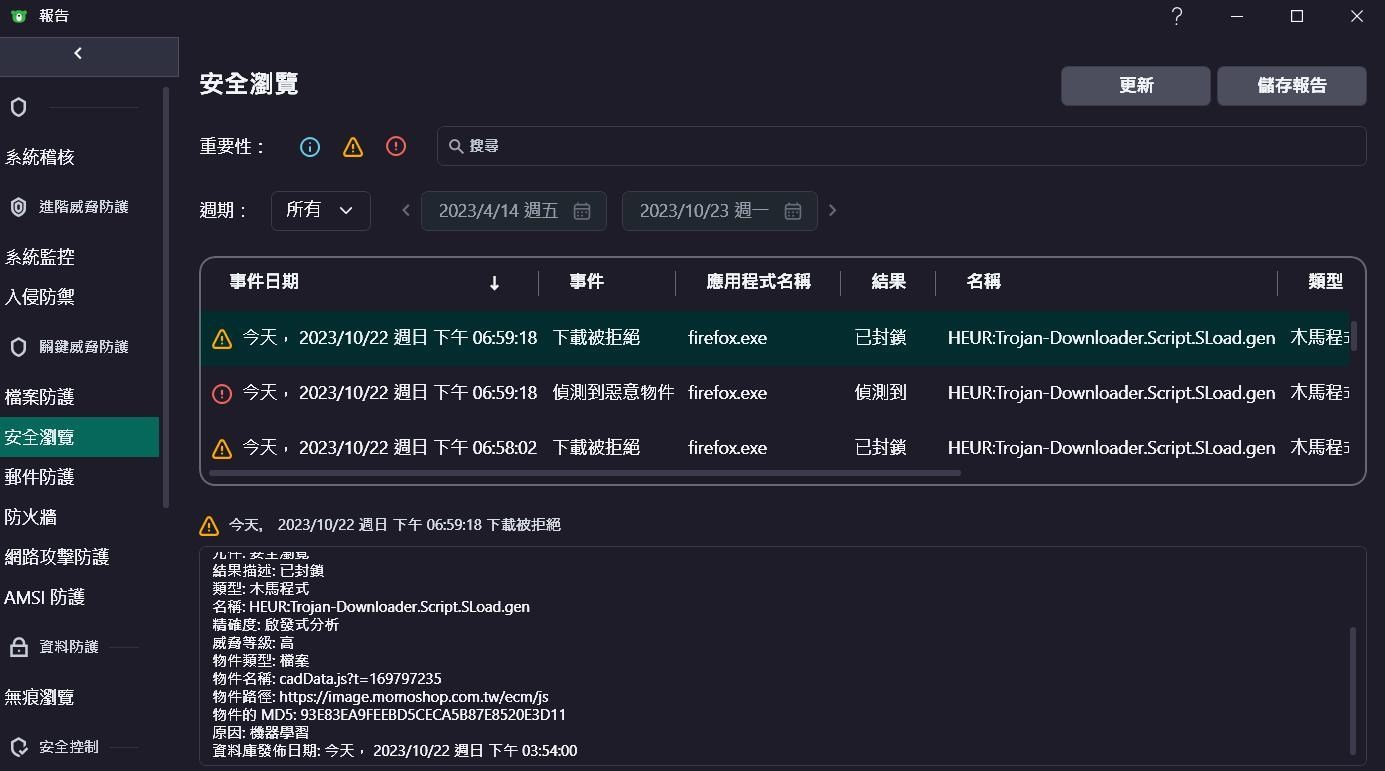Toggle sort order arrow on 事件日期 column
Image resolution: width=1385 pixels, height=771 pixels.
494,283
